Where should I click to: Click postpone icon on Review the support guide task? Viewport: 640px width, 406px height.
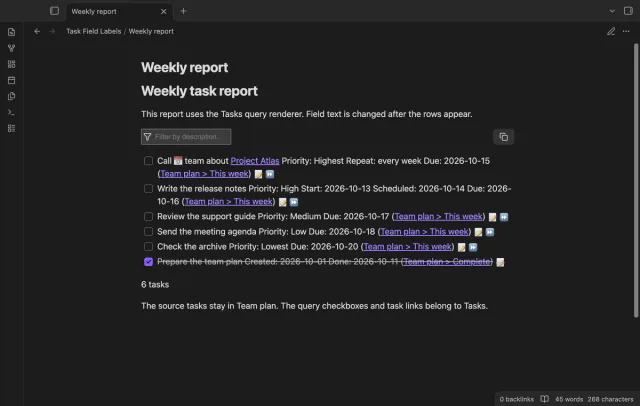point(504,217)
